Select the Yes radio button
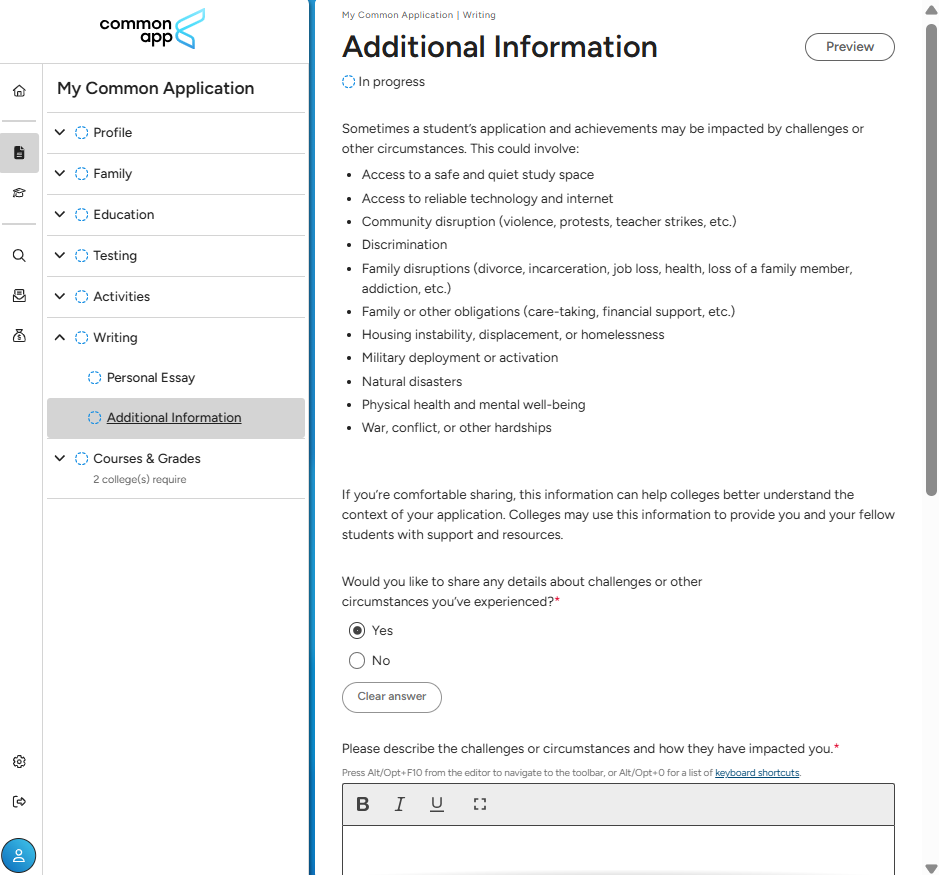This screenshot has height=875, width=939. pyautogui.click(x=357, y=631)
